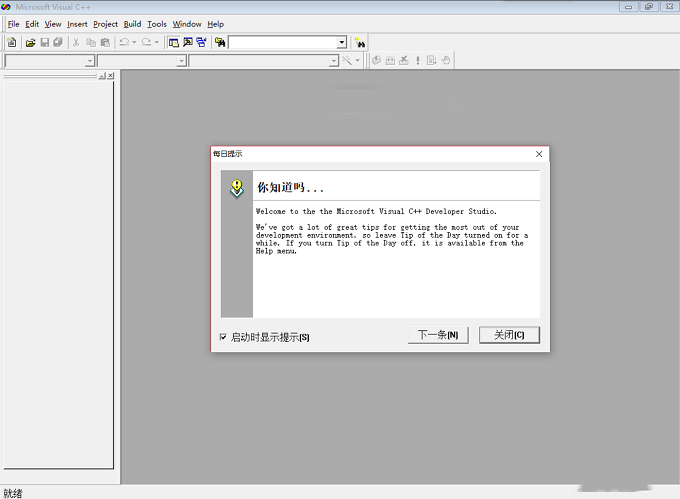Open the Window menu
This screenshot has width=680, height=499.
(187, 24)
